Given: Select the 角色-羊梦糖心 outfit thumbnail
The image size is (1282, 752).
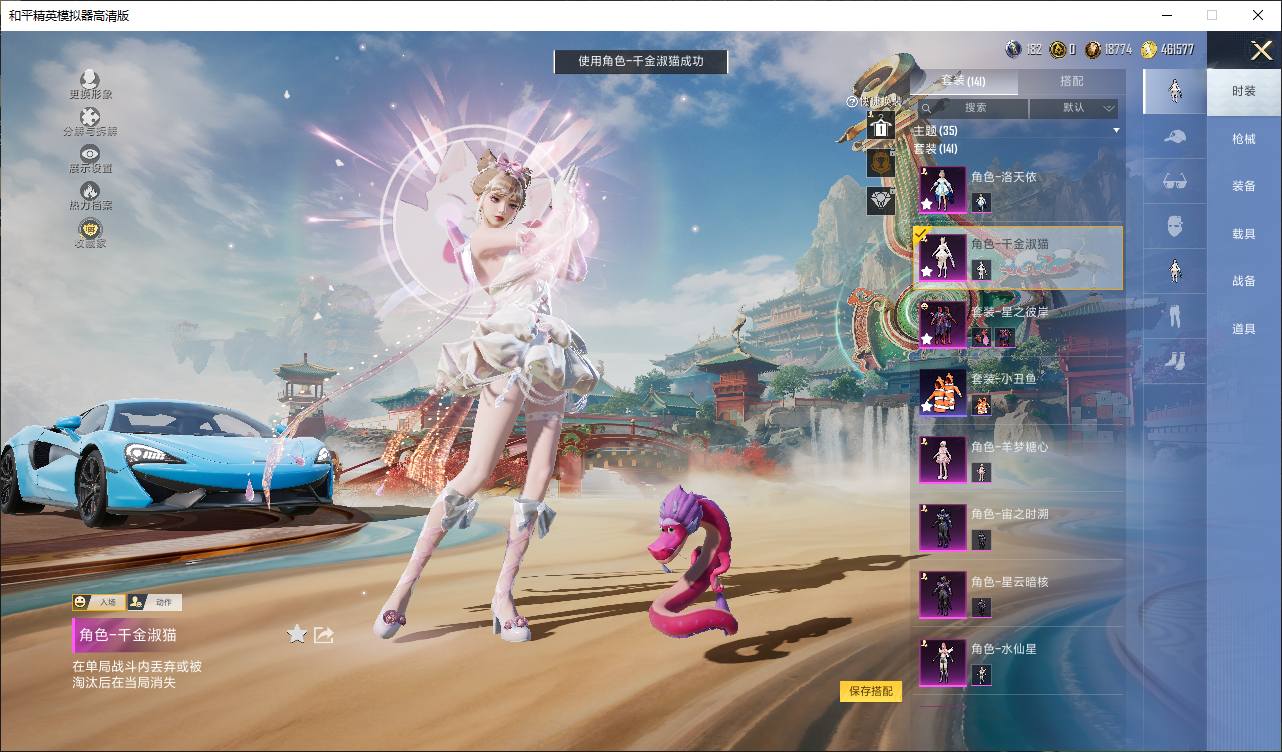Looking at the screenshot, I should point(942,460).
